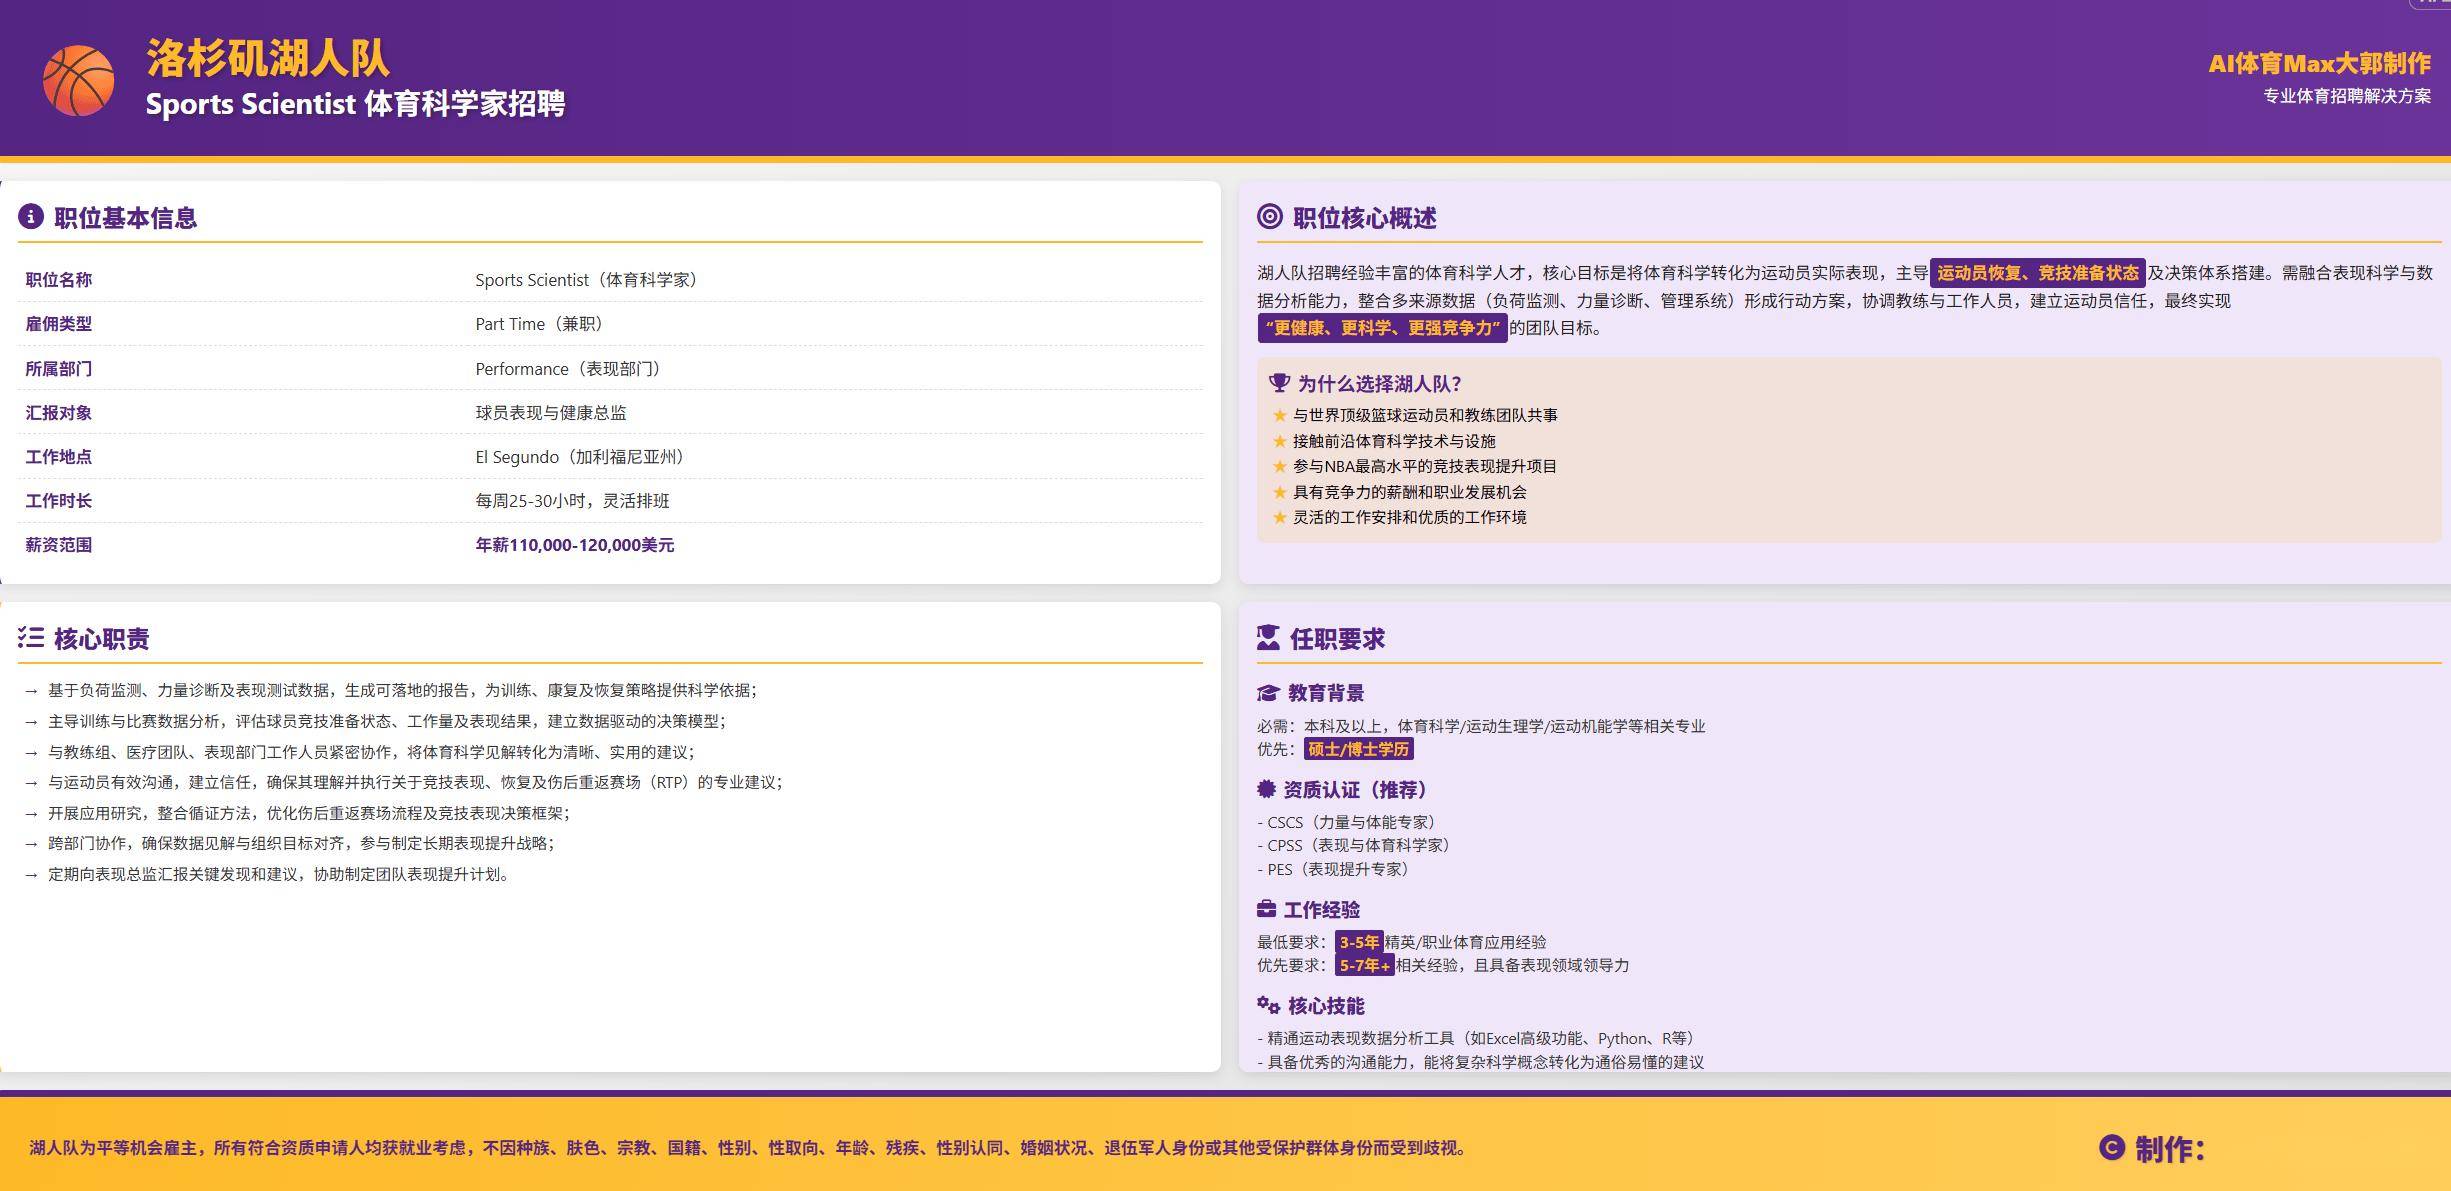
Task: Click the star beside 接触前沿体育科学技术与设施
Action: 1279,441
